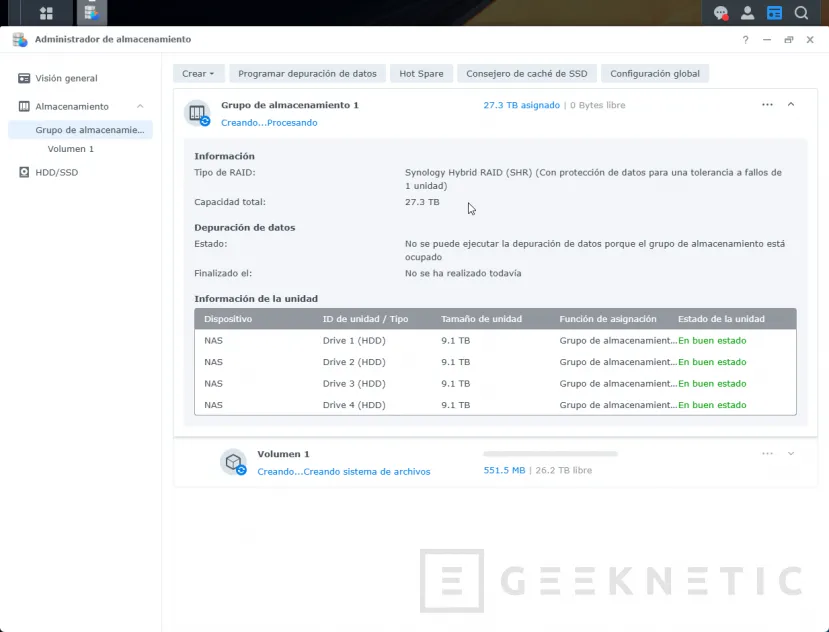Open the DSM main menu grid icon
This screenshot has width=829, height=632.
(46, 13)
